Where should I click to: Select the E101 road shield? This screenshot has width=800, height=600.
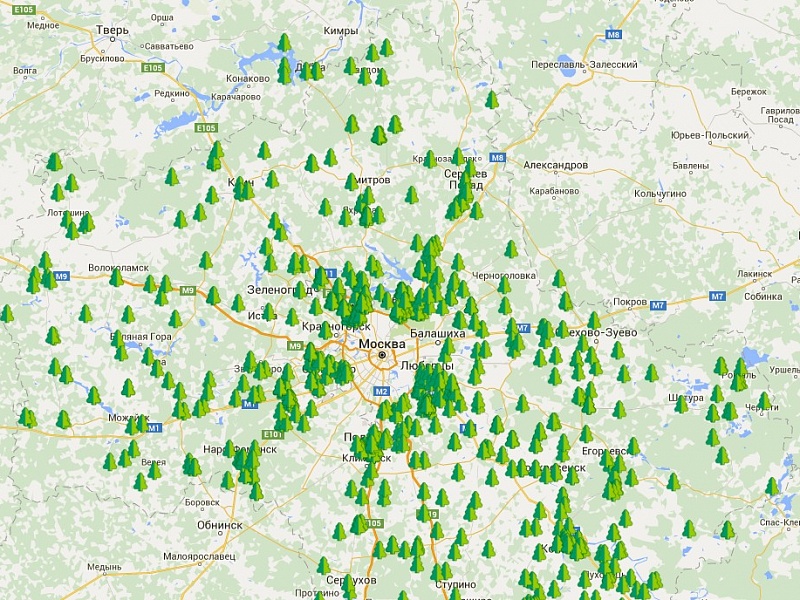click(272, 434)
